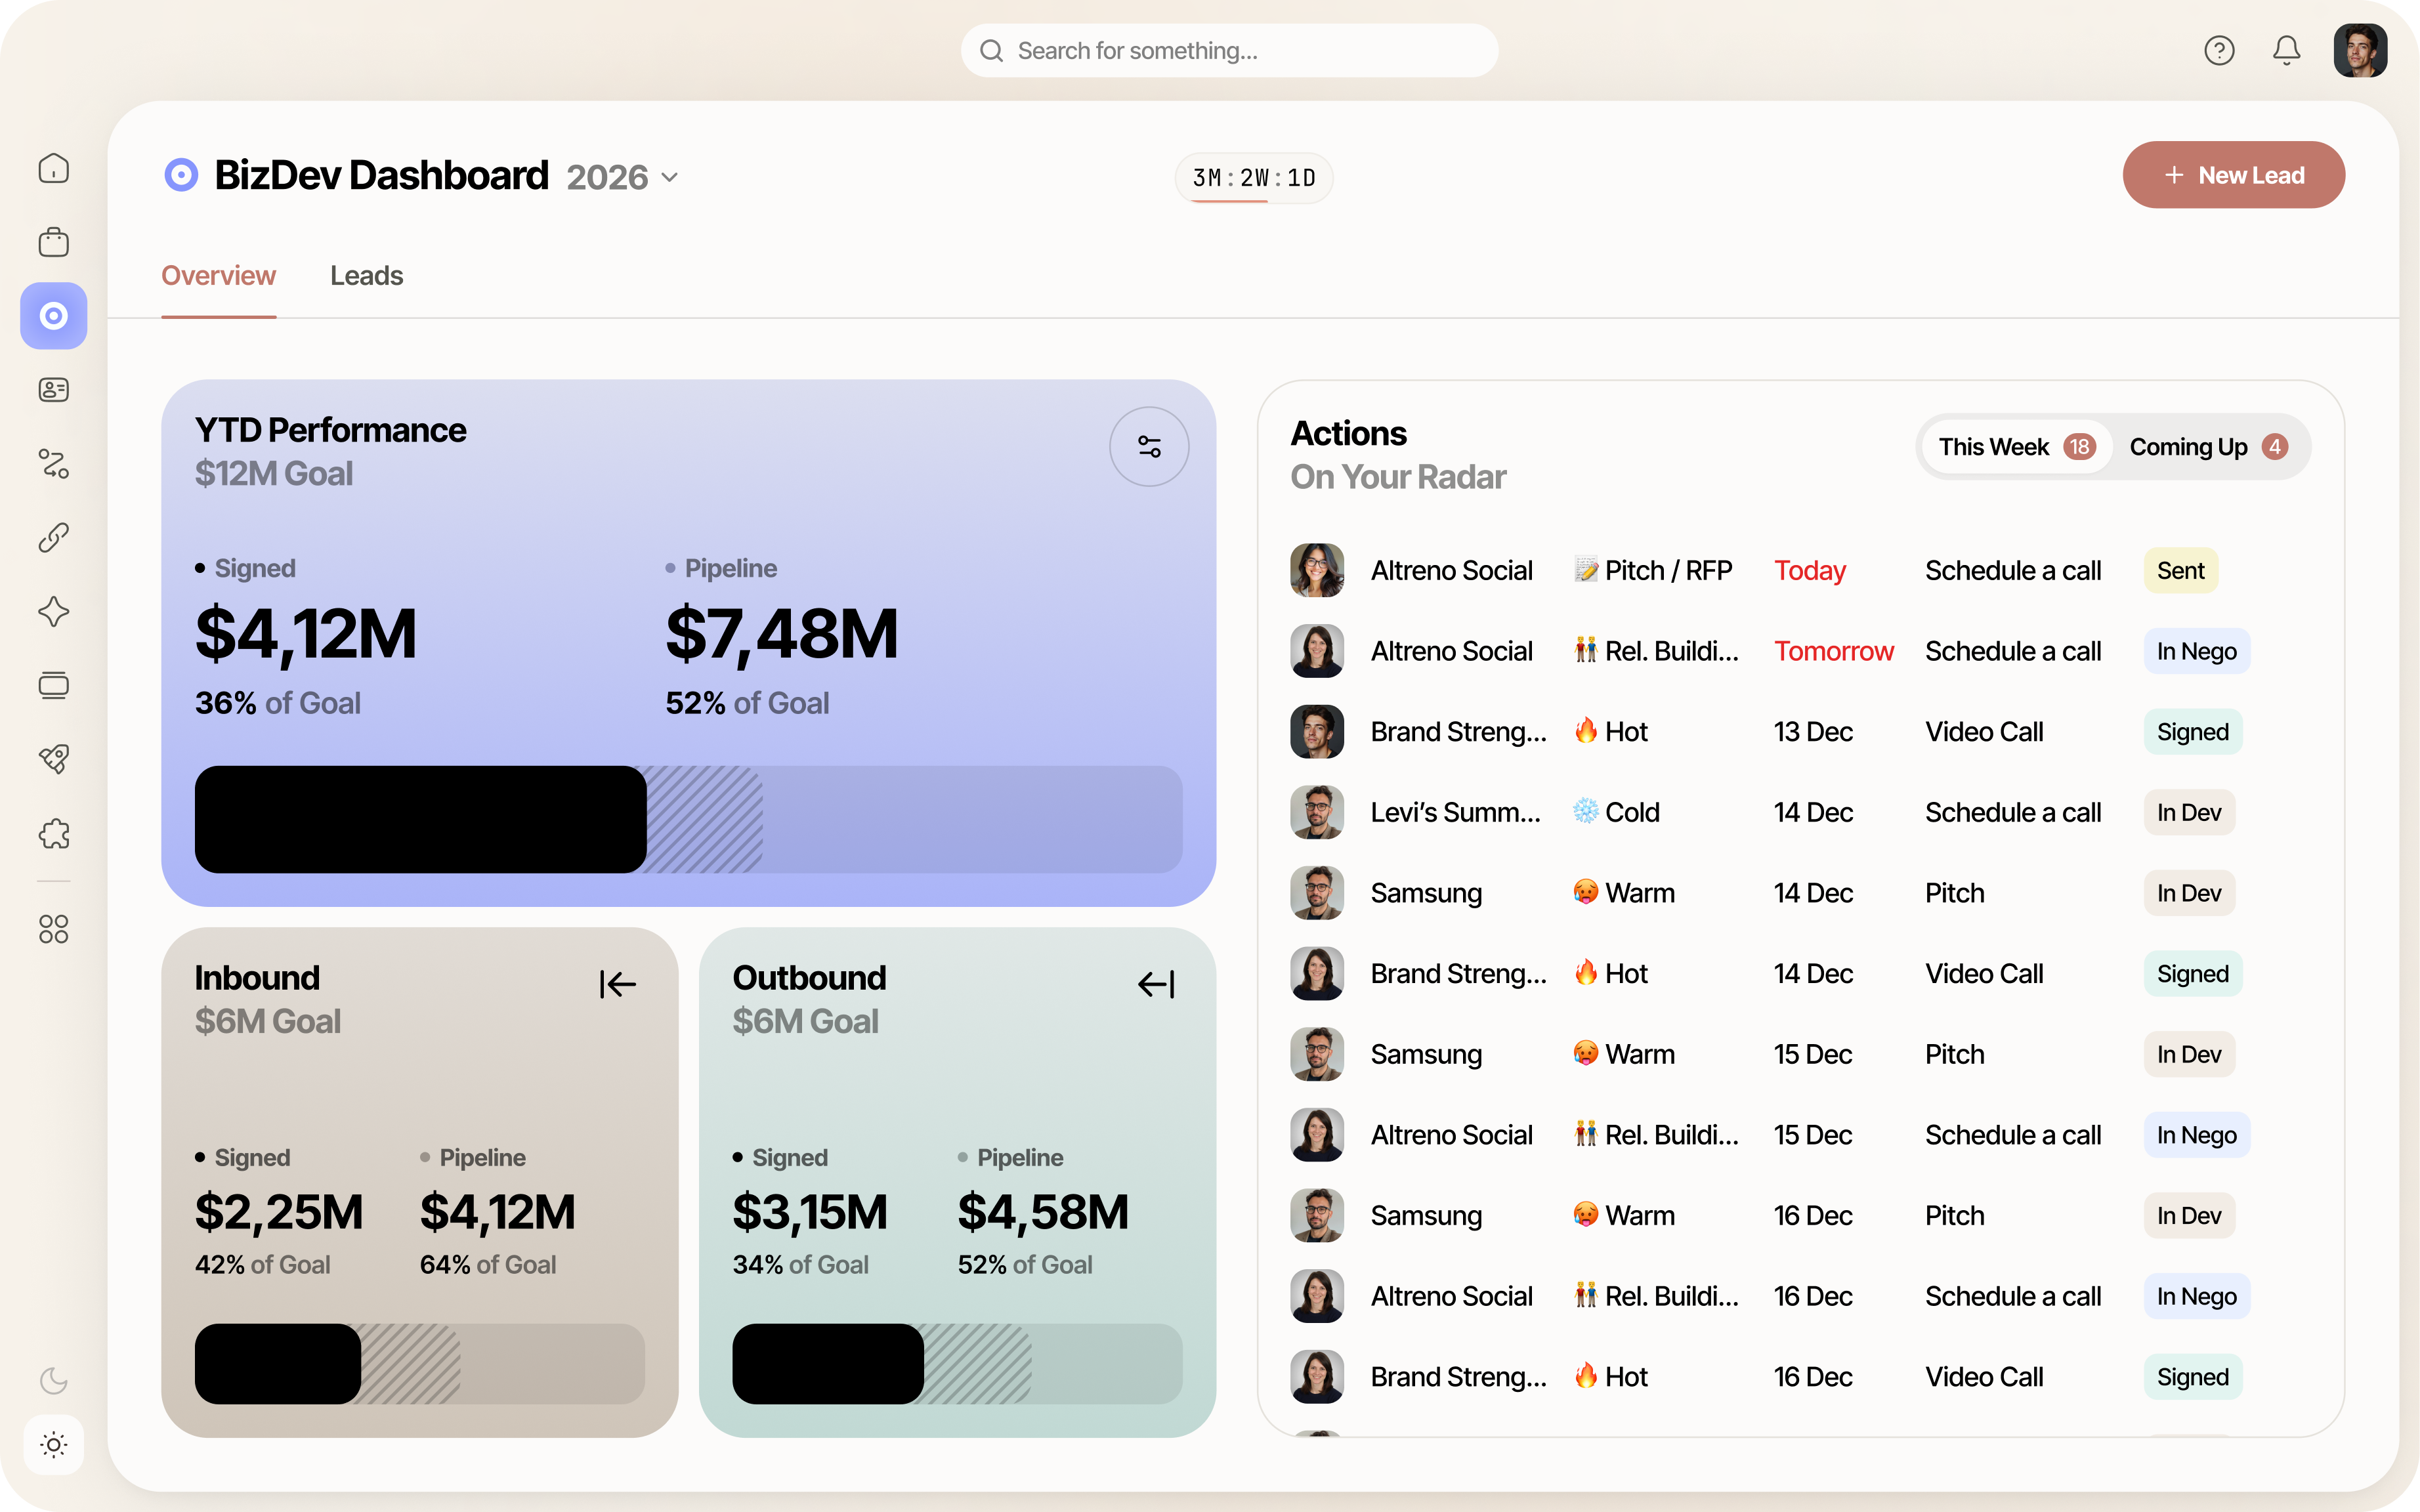
Task: Open the Home icon in the sidebar
Action: [x=54, y=168]
